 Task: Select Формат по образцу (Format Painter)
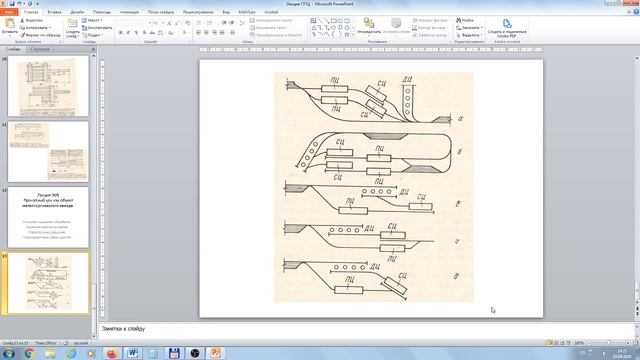[40, 35]
